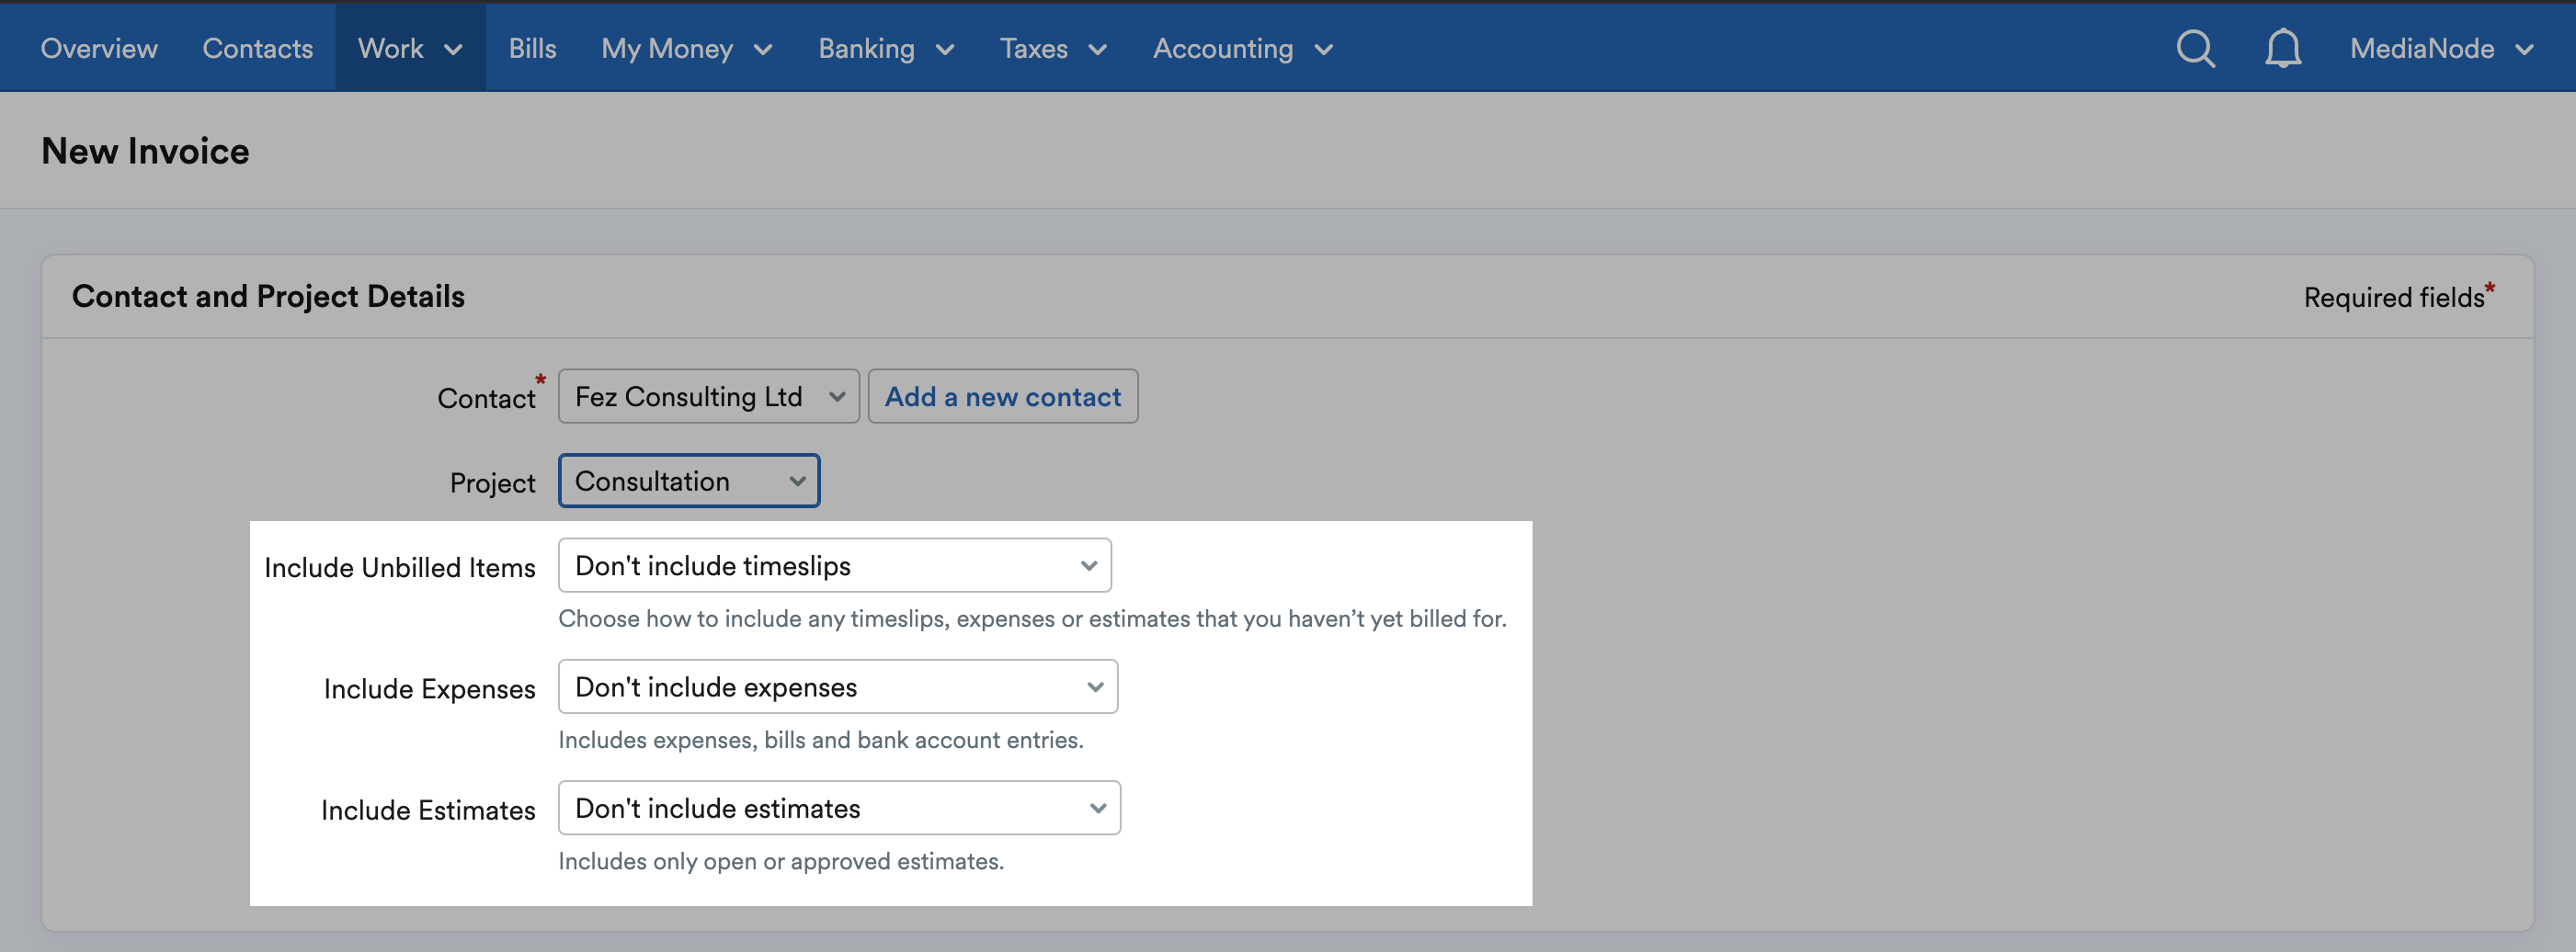Click the timeslips help text under Unbilled Items
Viewport: 2576px width, 952px height.
(1032, 618)
